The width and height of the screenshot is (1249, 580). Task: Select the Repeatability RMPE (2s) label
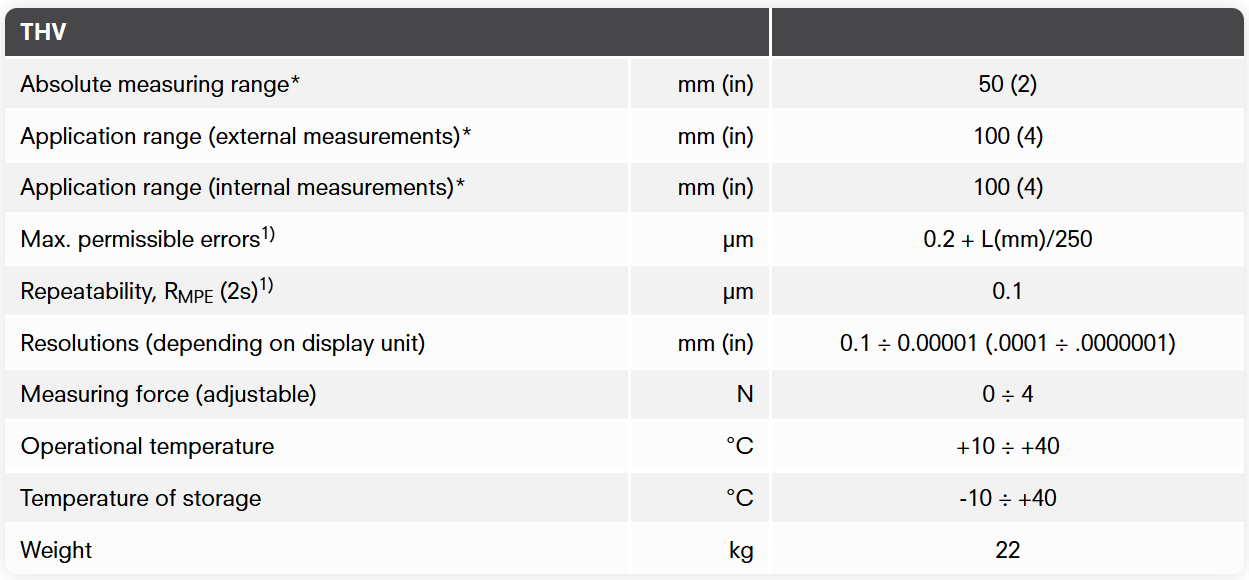147,292
